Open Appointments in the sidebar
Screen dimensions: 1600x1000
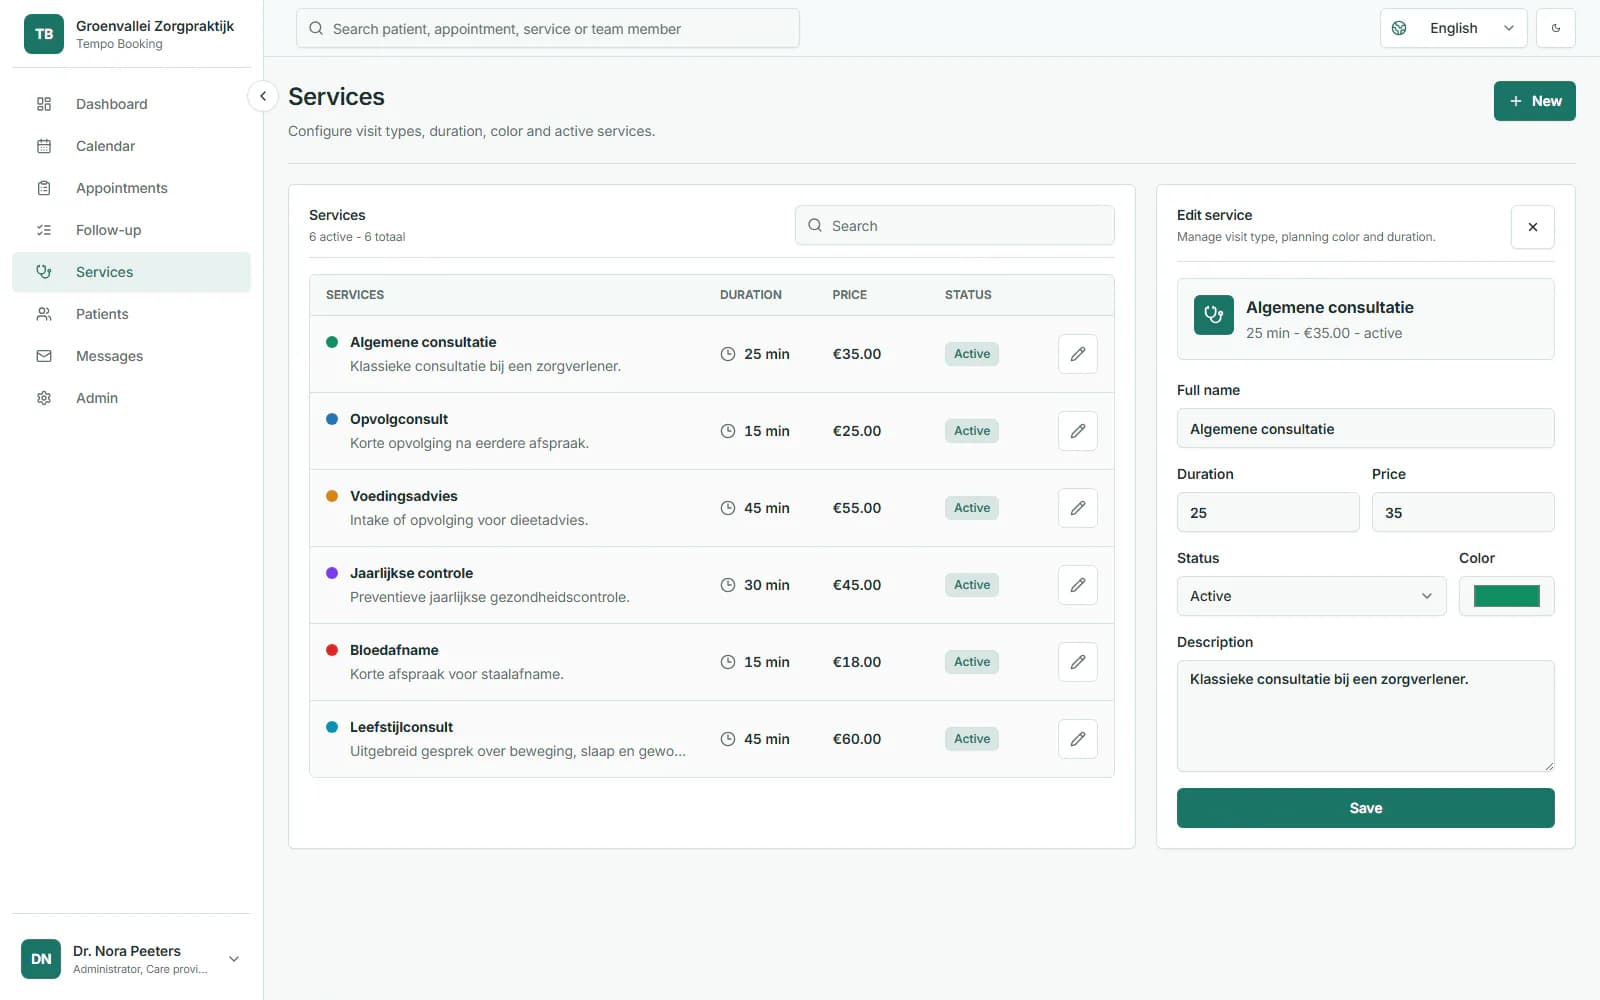coord(131,188)
